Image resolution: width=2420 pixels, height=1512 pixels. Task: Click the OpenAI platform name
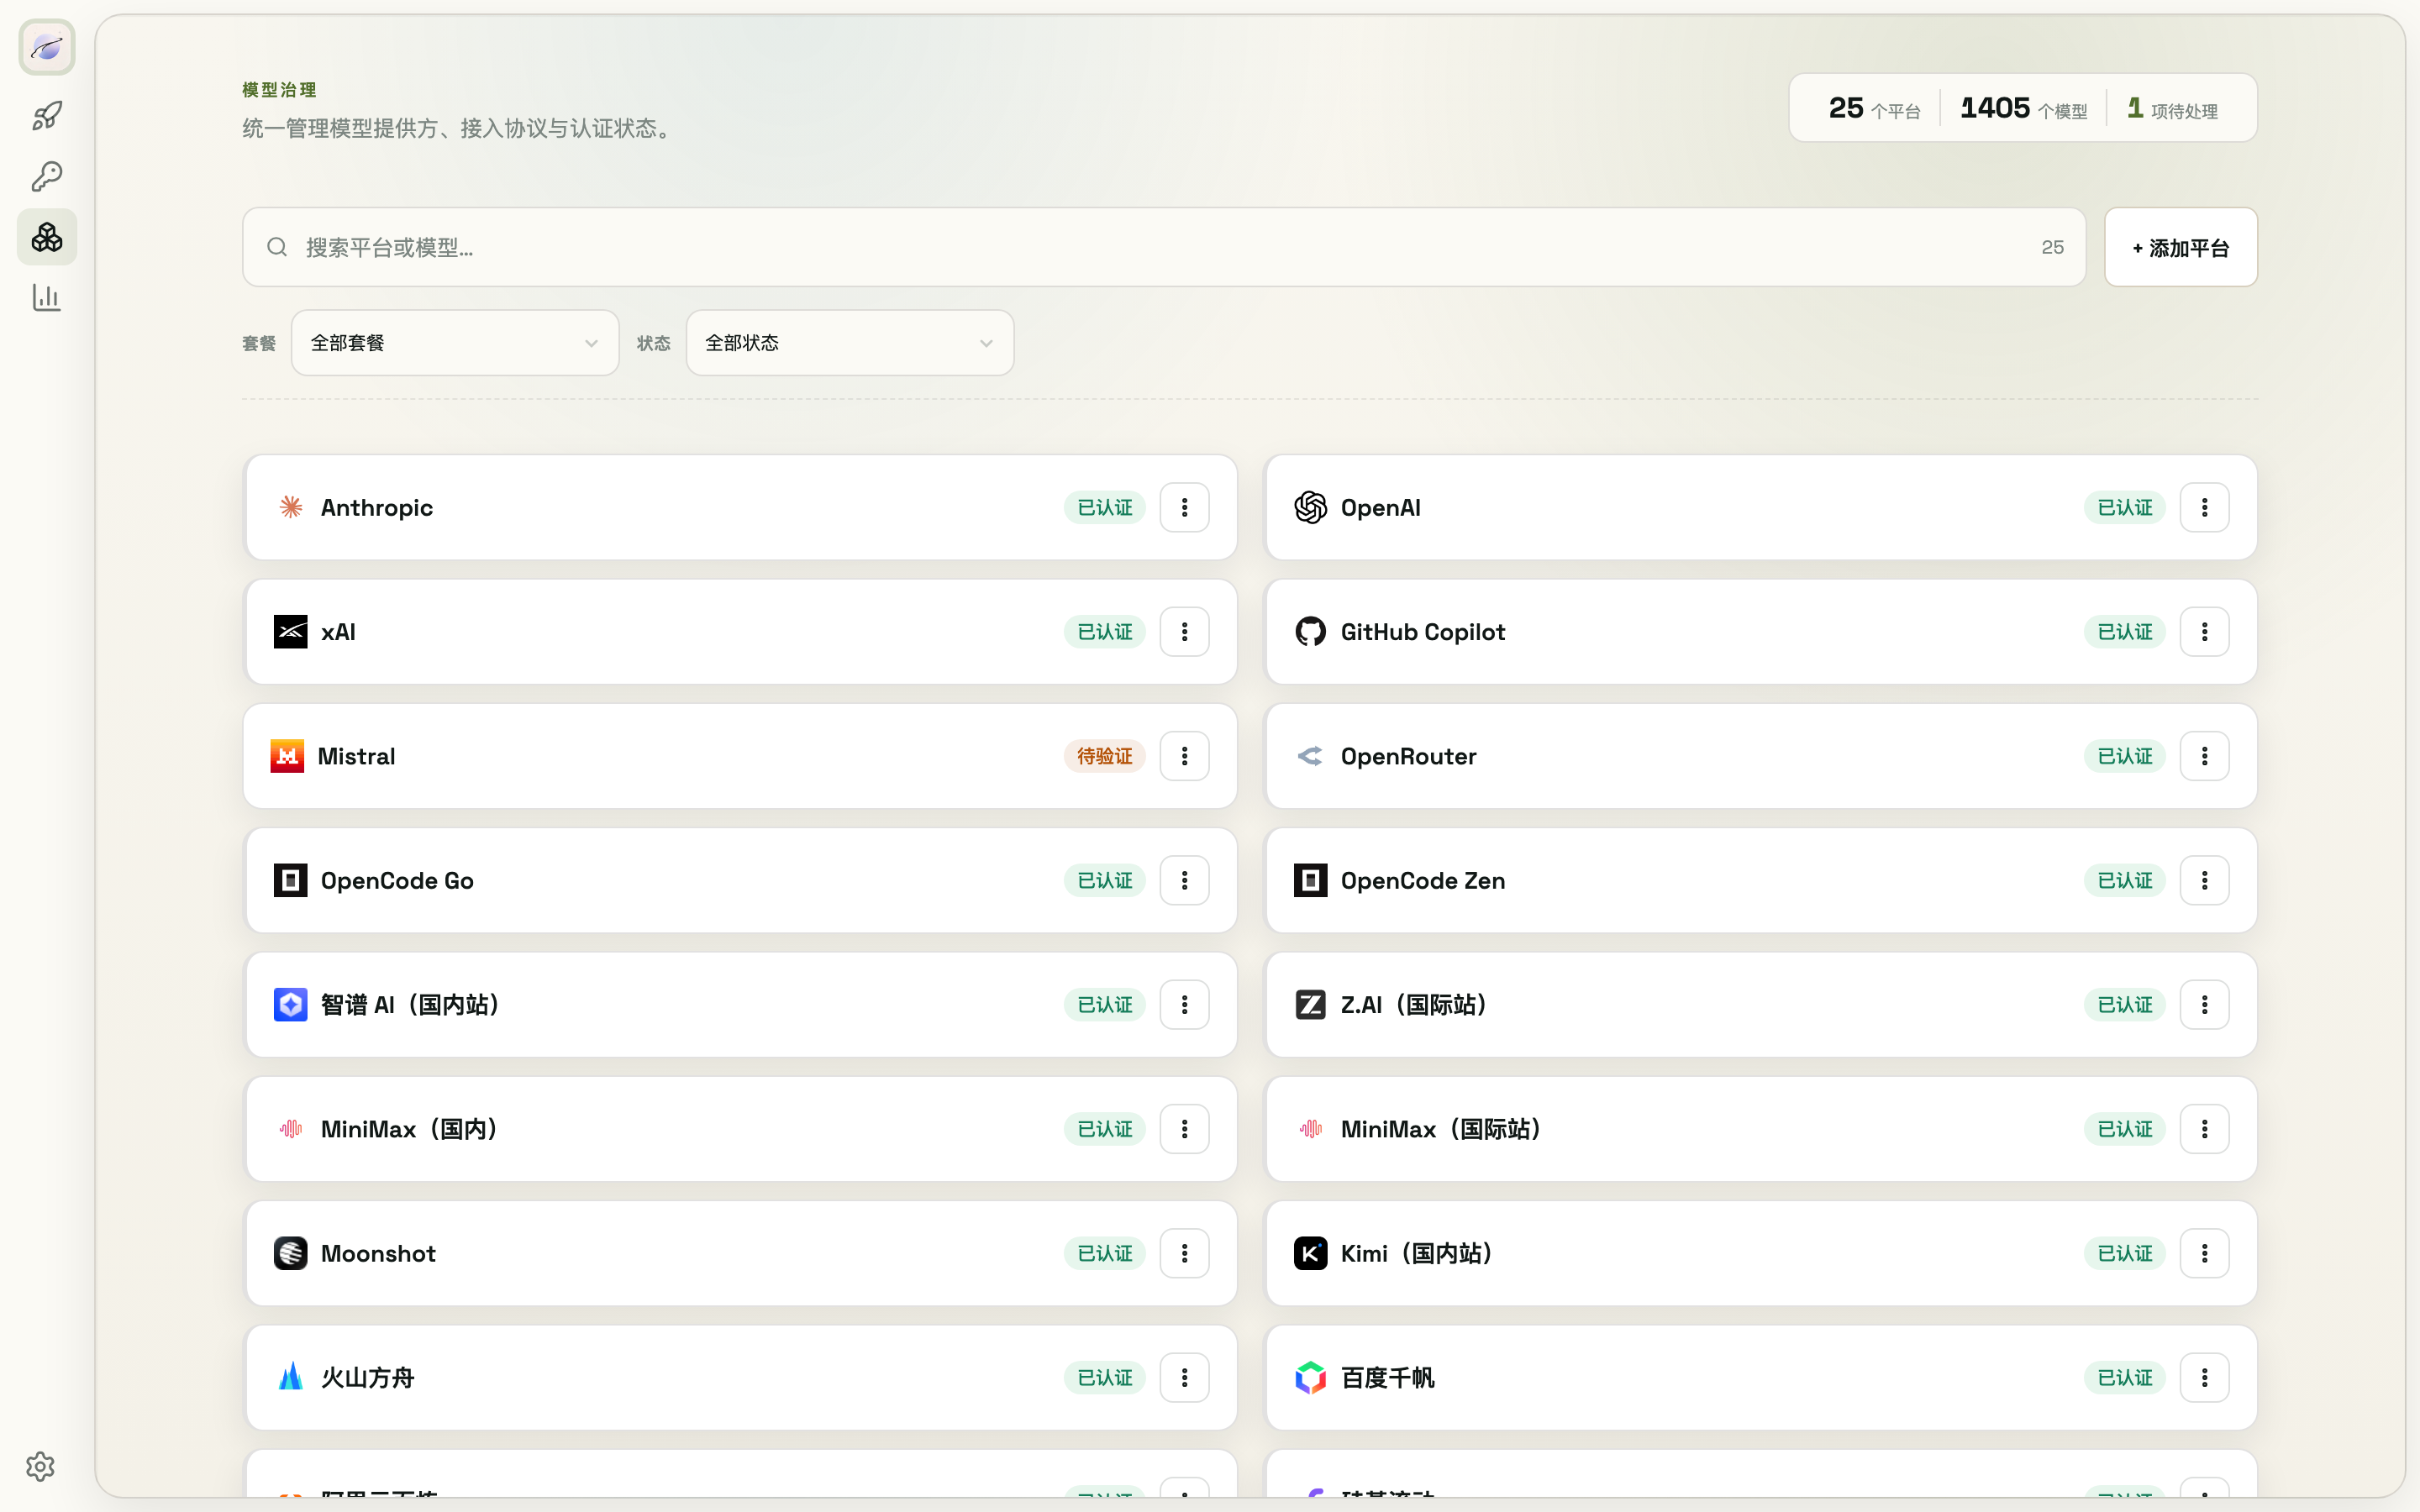(x=1381, y=507)
